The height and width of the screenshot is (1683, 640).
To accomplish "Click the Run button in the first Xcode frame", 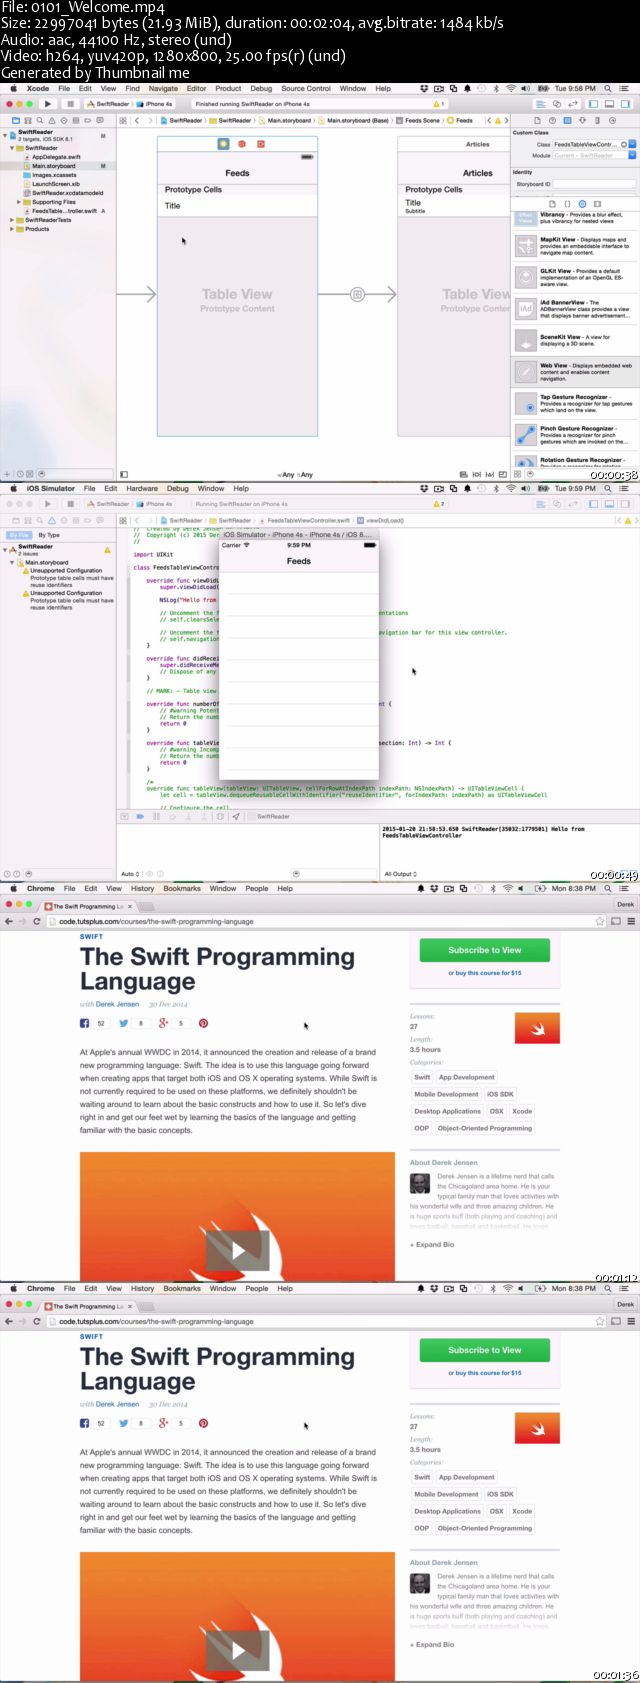I will [47, 104].
